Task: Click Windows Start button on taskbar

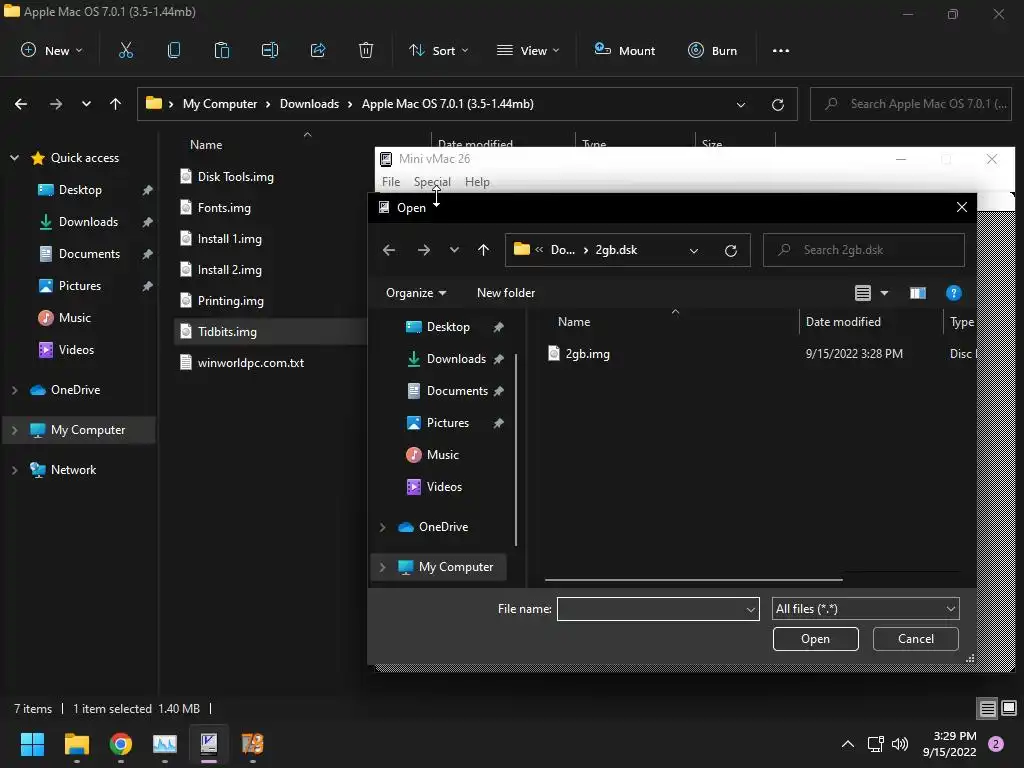Action: 32,744
